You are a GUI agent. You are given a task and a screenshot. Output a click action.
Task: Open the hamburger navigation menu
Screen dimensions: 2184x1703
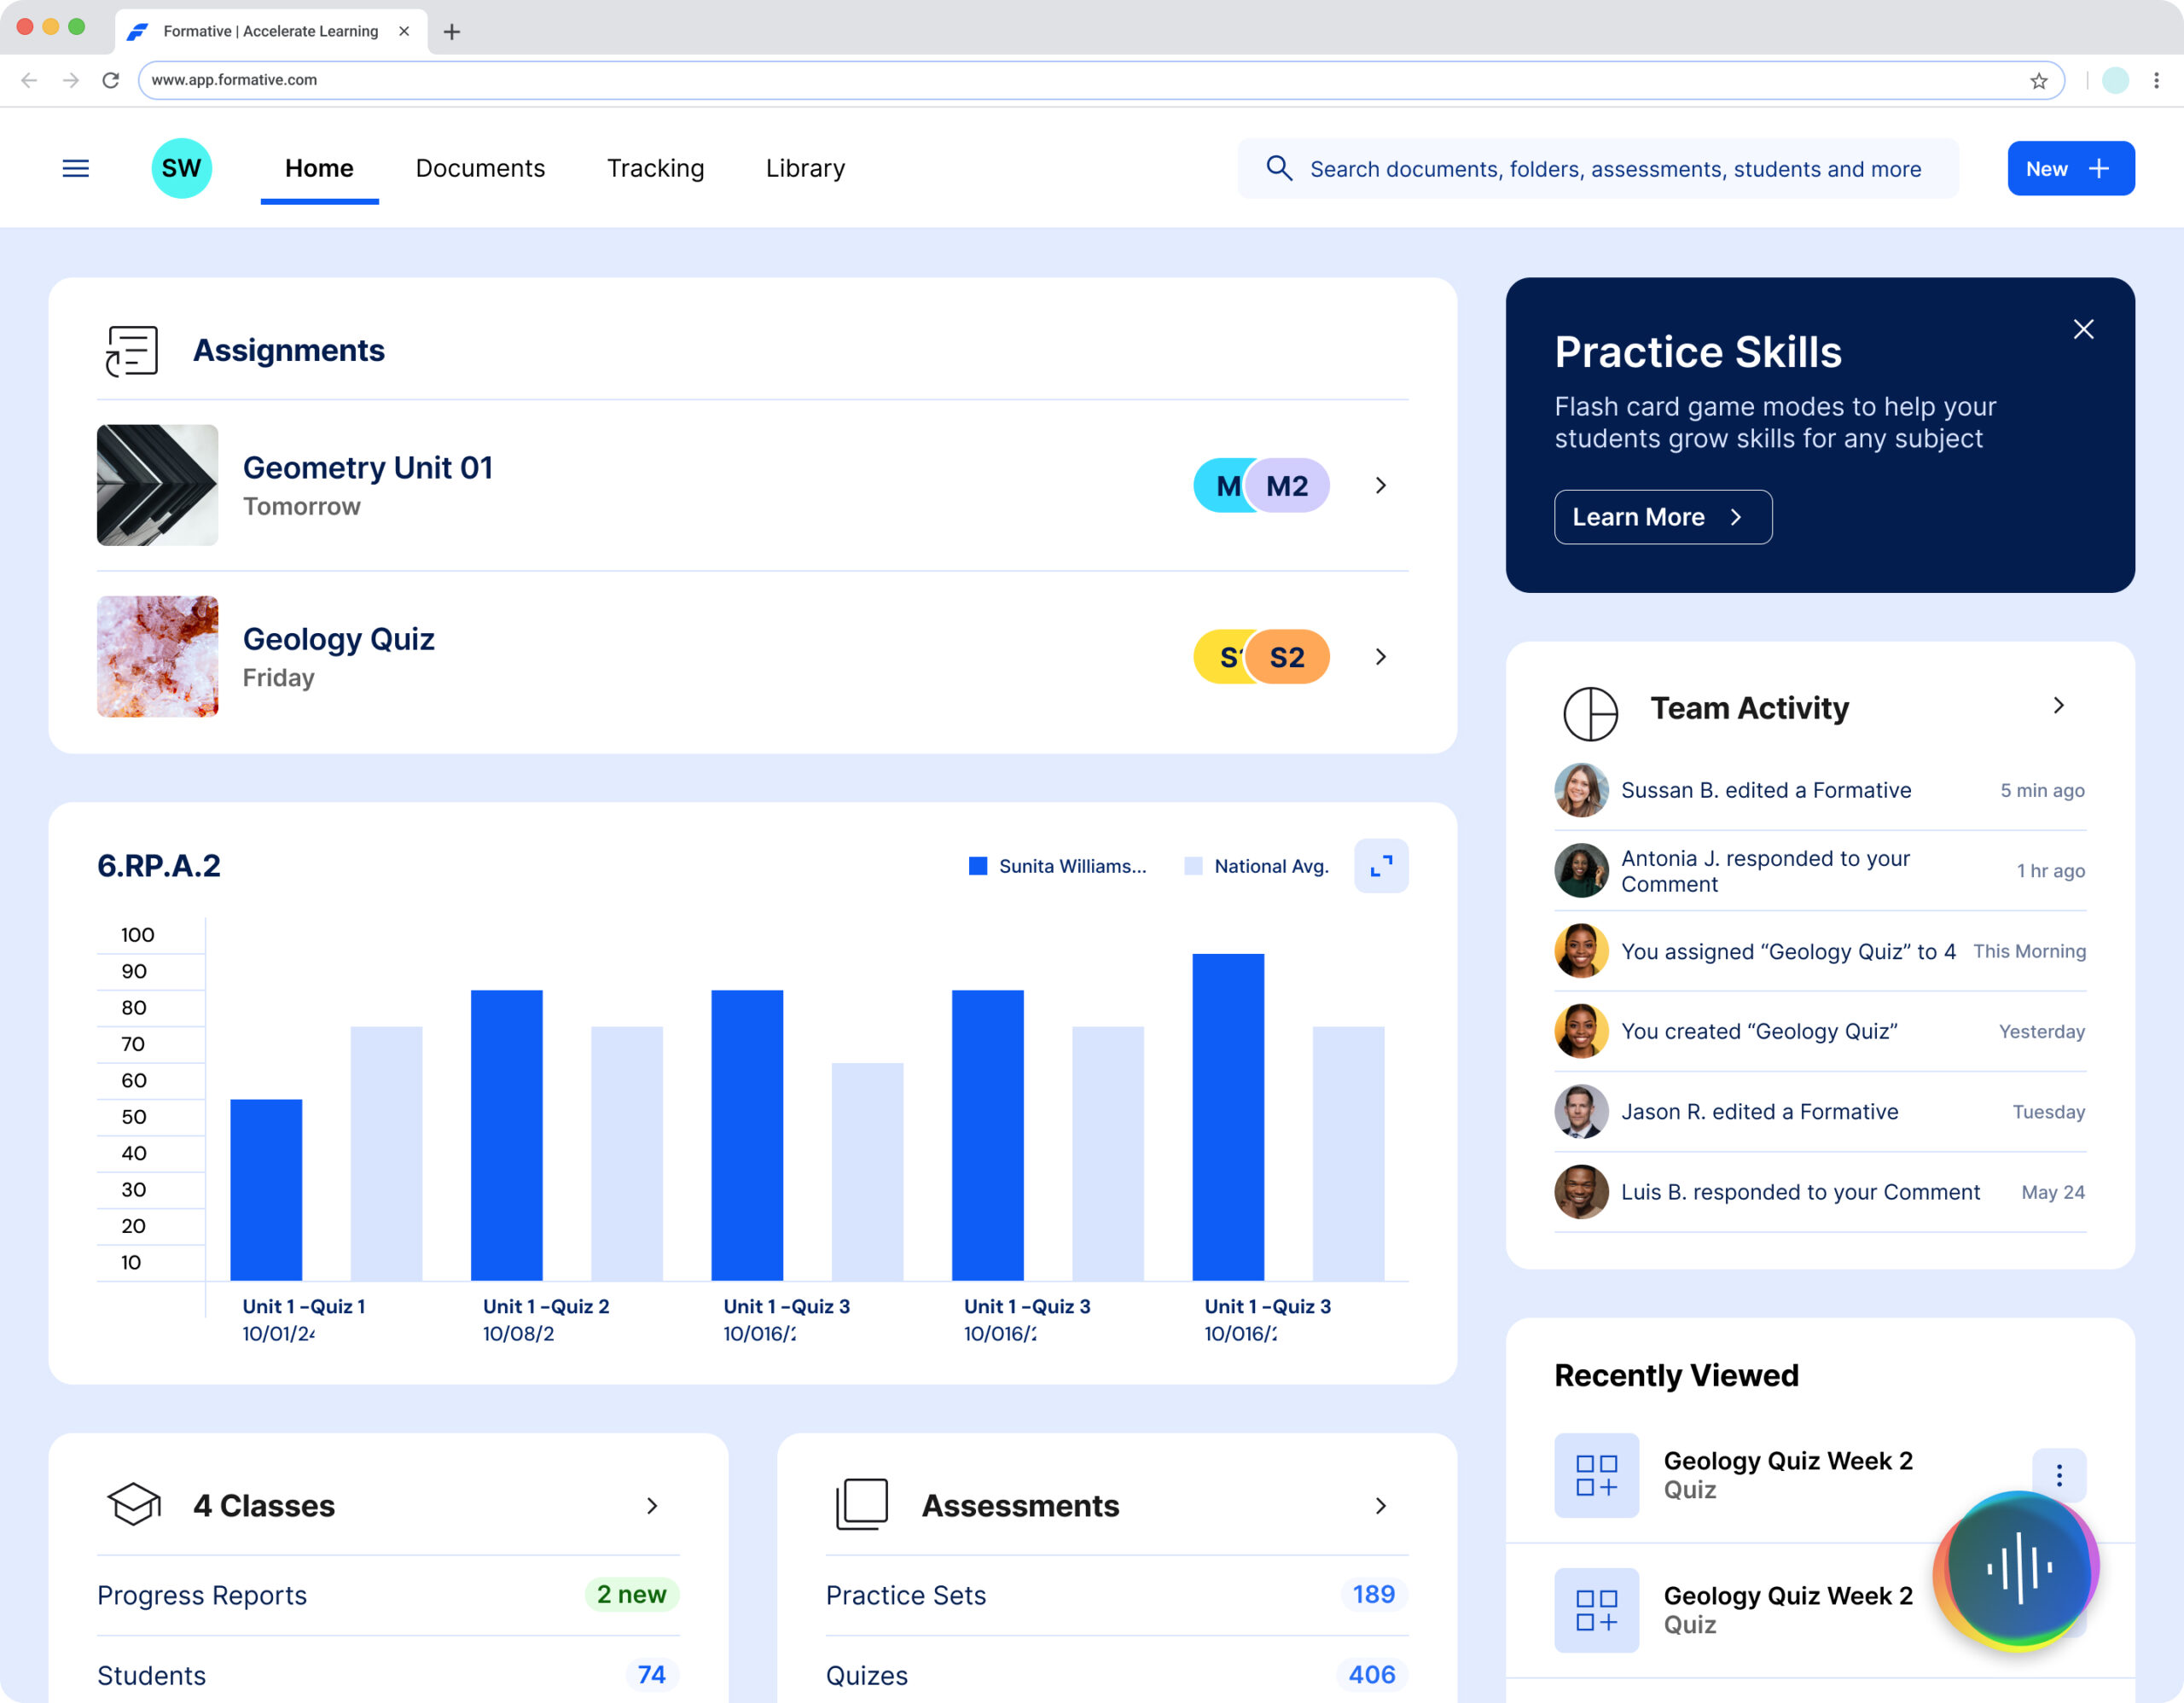coord(76,168)
